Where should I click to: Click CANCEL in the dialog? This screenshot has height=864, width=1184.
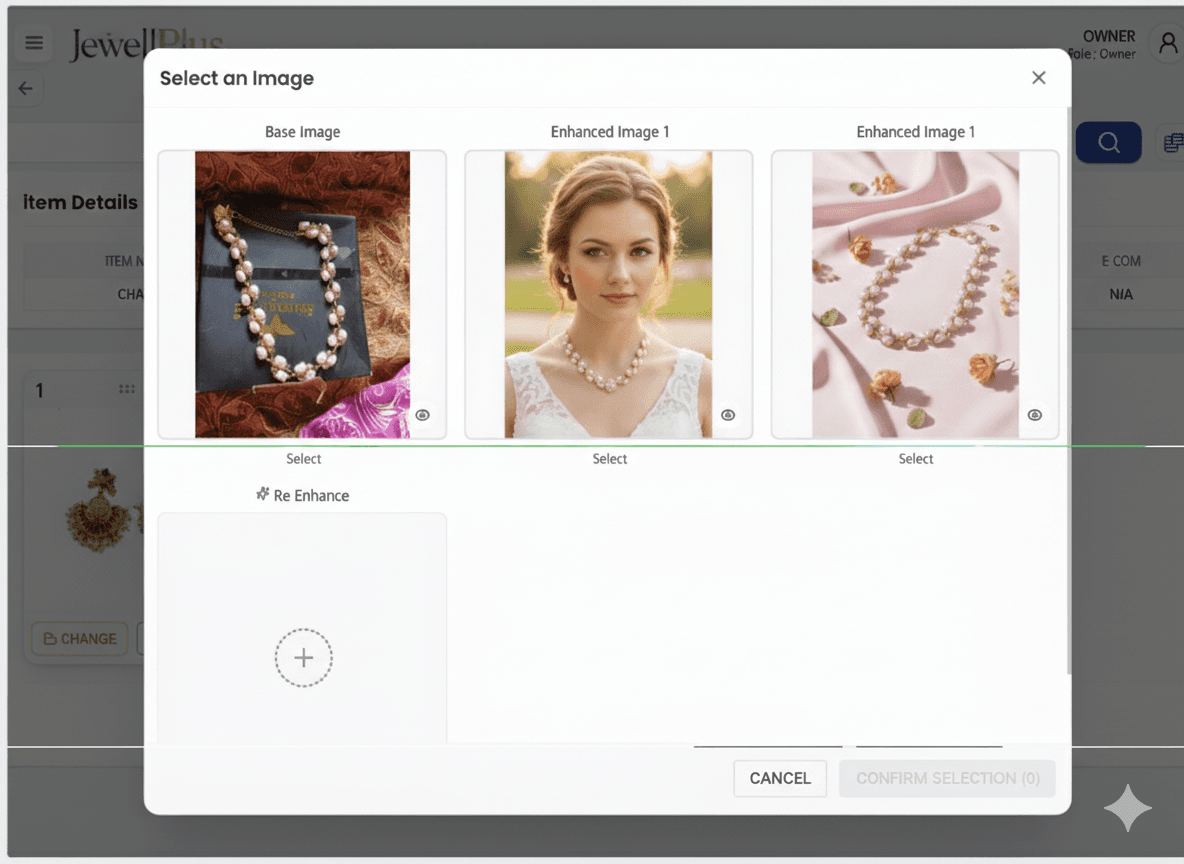[779, 778]
